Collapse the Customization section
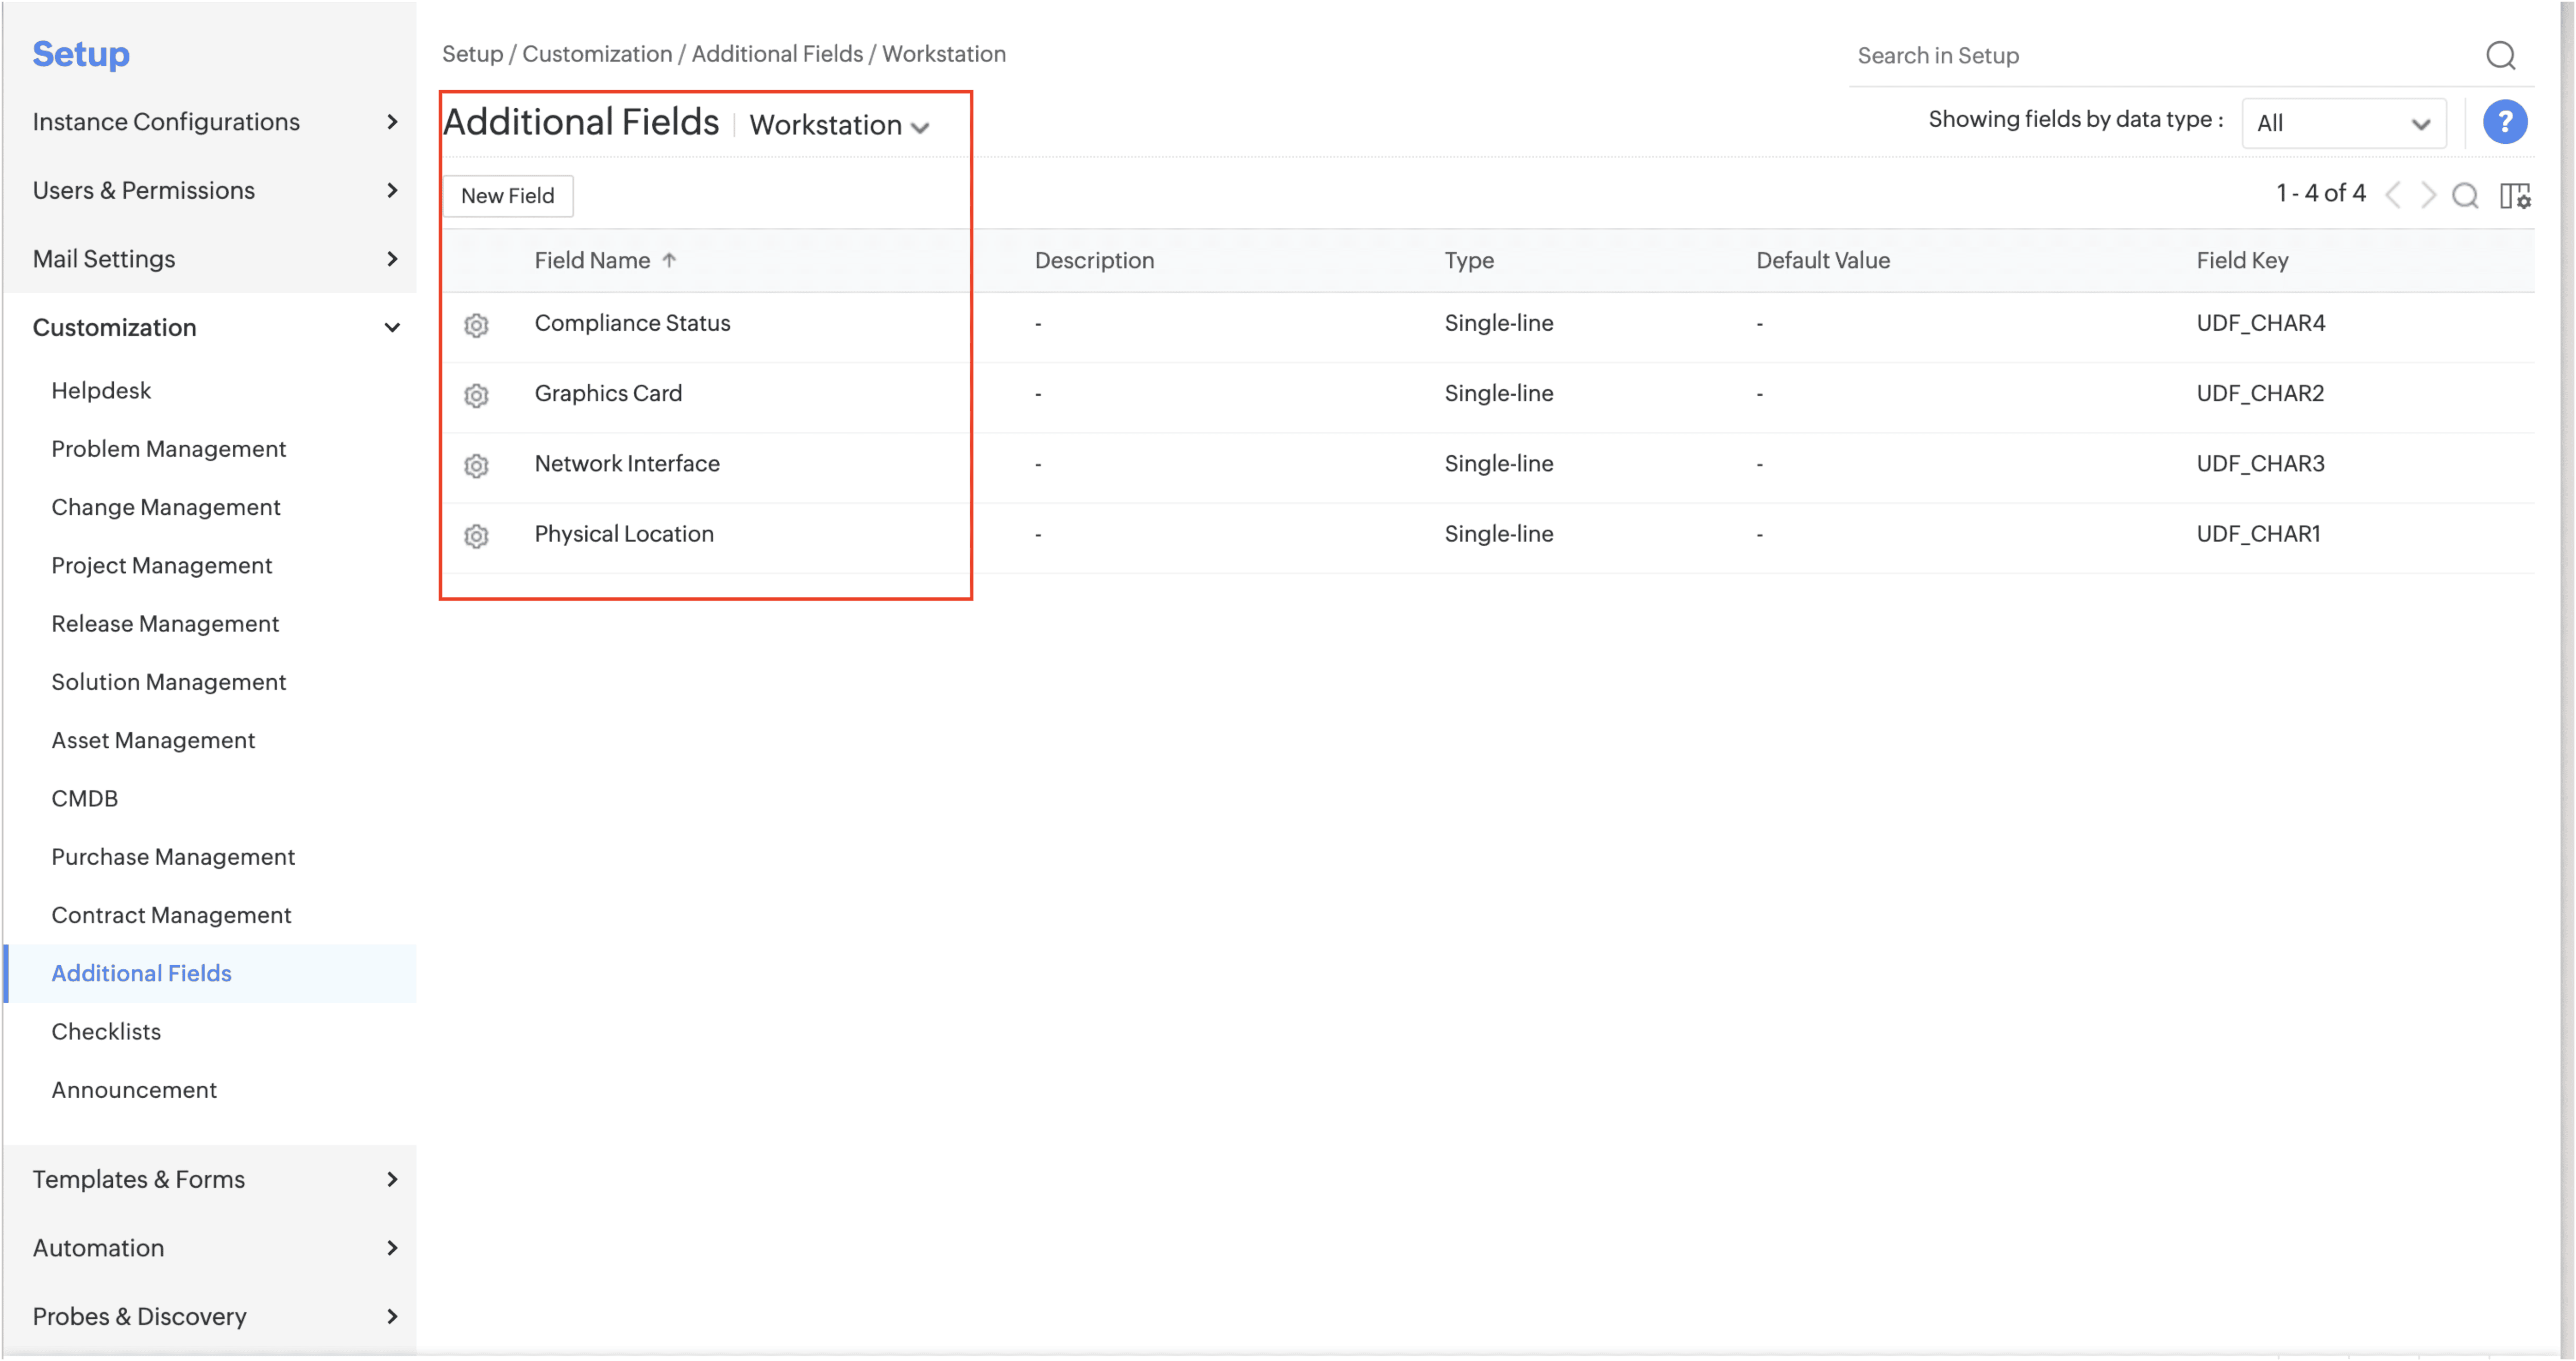This screenshot has width=2576, height=1361. pos(392,327)
